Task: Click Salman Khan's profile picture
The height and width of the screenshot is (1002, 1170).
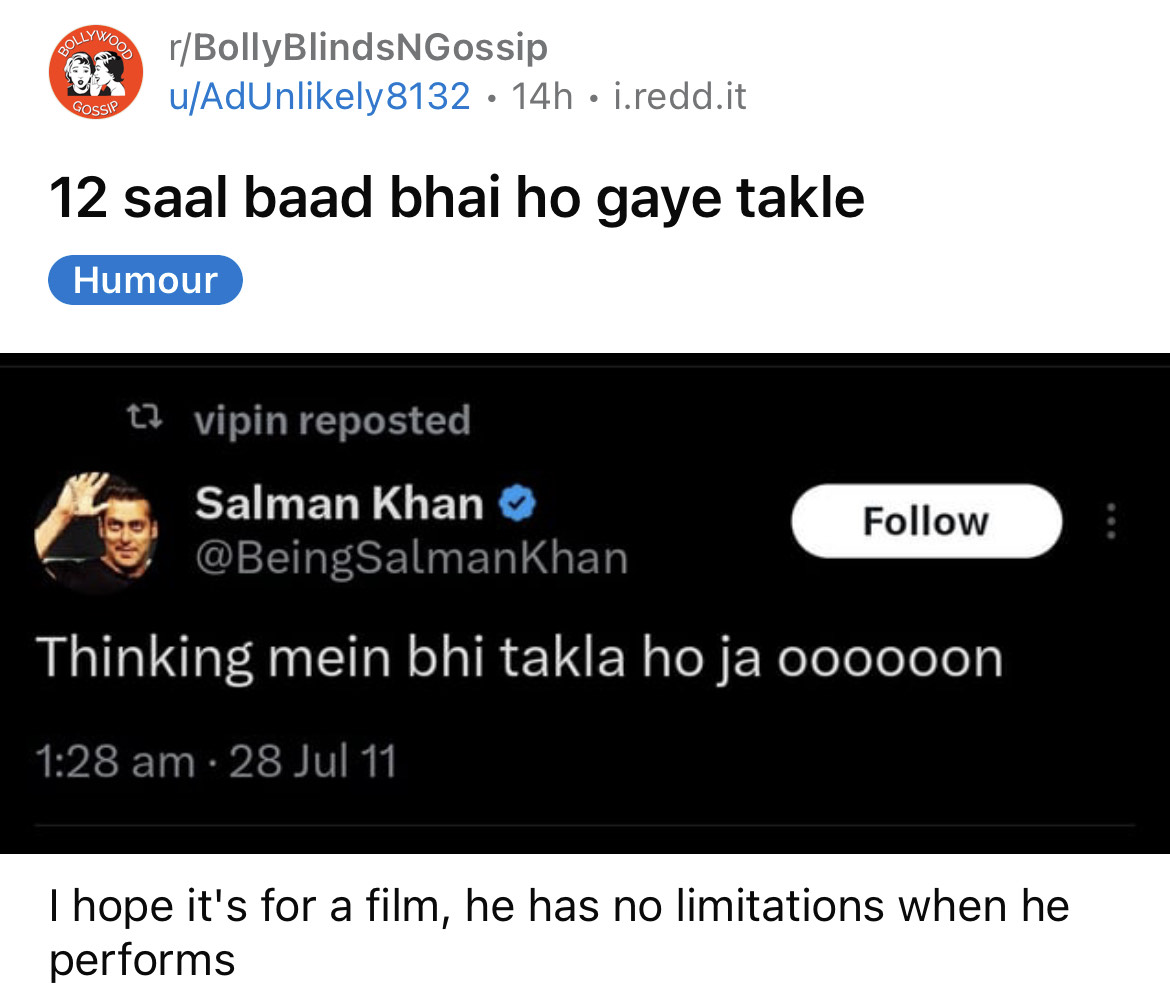Action: tap(98, 528)
